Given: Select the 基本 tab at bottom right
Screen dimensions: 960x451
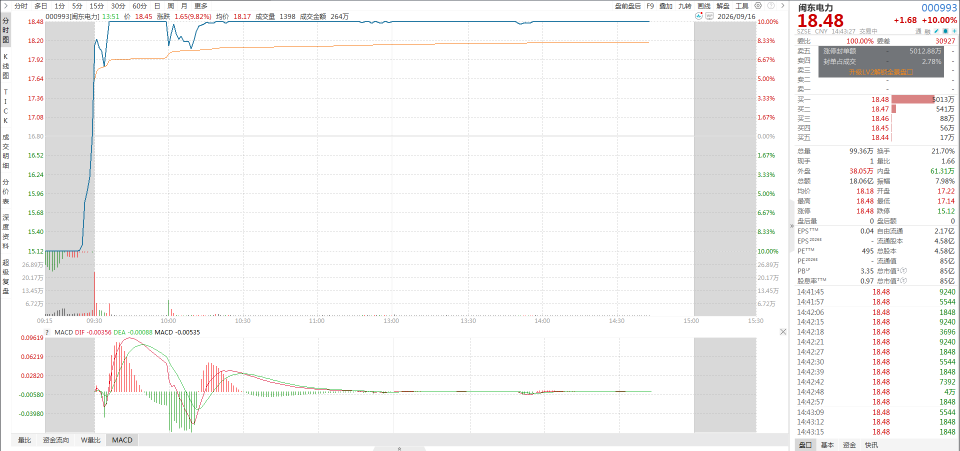Looking at the screenshot, I should click(x=827, y=445).
